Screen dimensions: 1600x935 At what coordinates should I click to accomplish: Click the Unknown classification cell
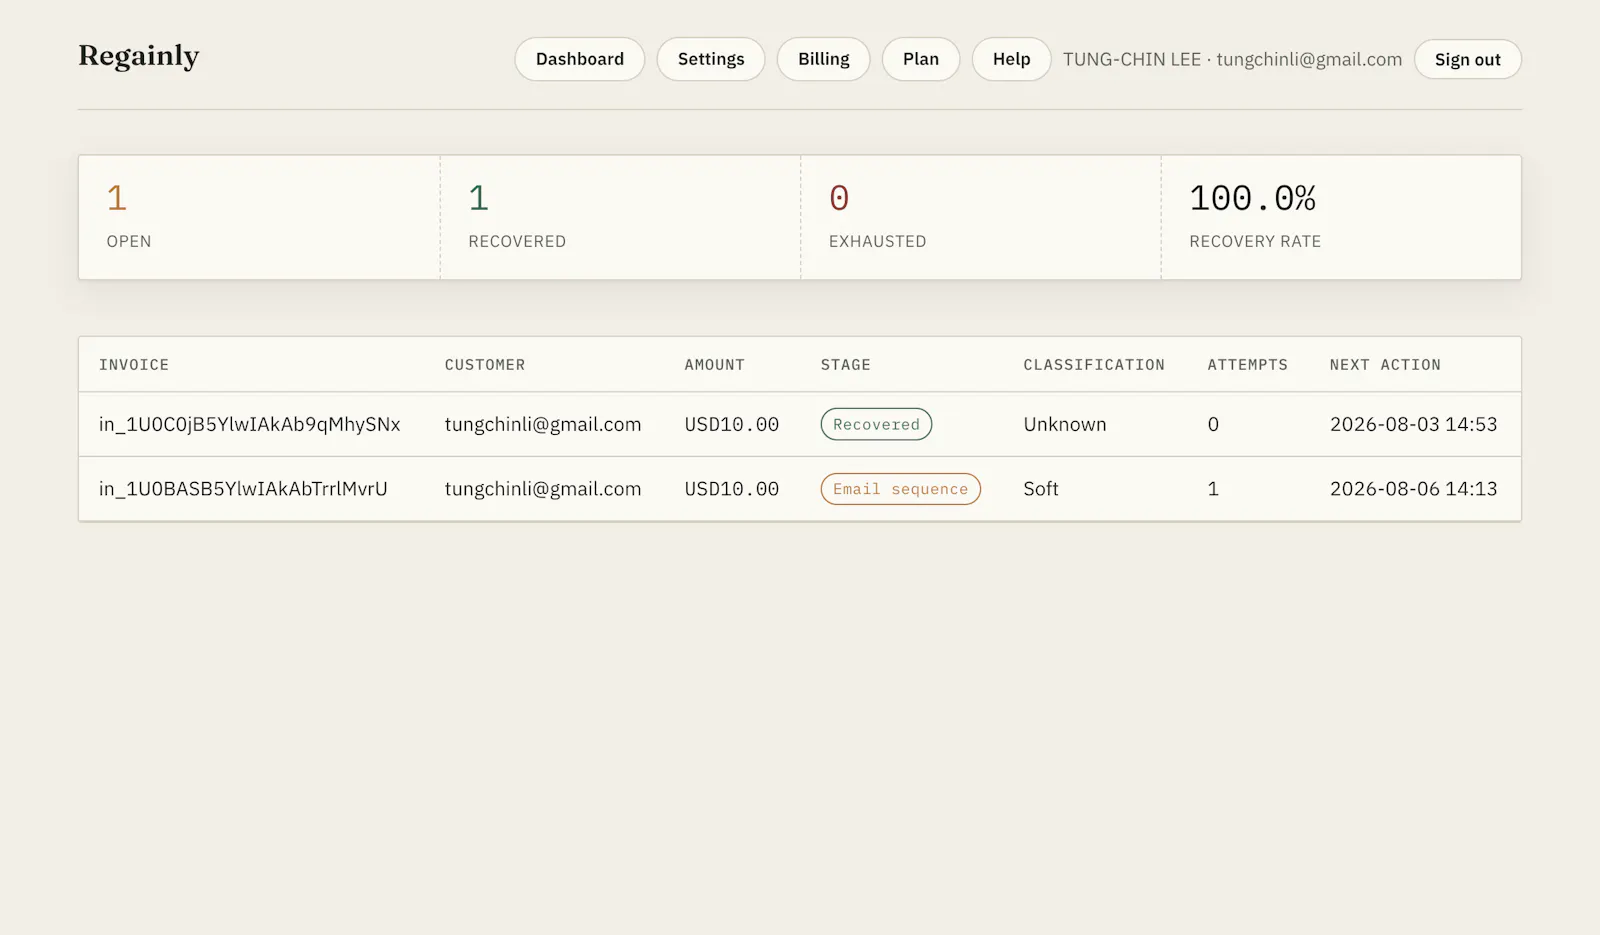coord(1065,424)
